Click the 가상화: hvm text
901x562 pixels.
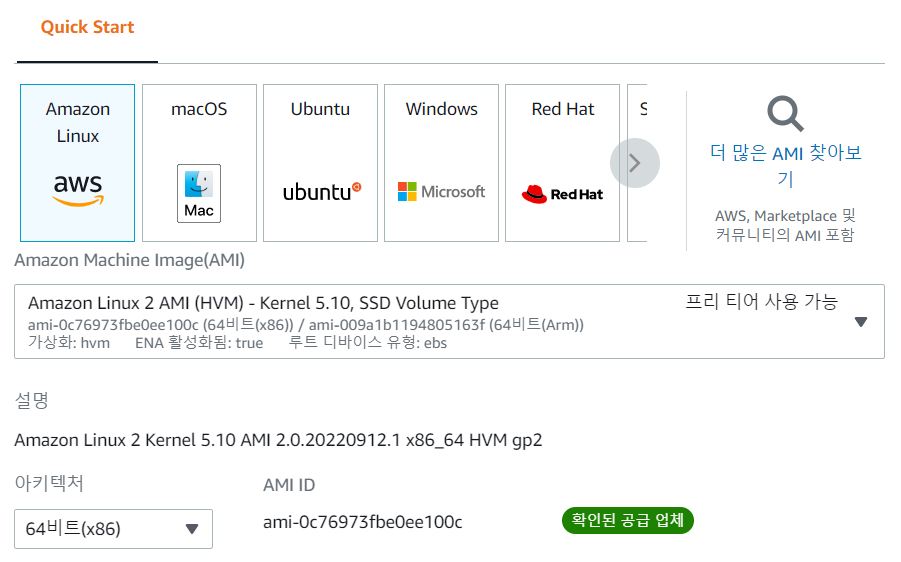pos(69,343)
